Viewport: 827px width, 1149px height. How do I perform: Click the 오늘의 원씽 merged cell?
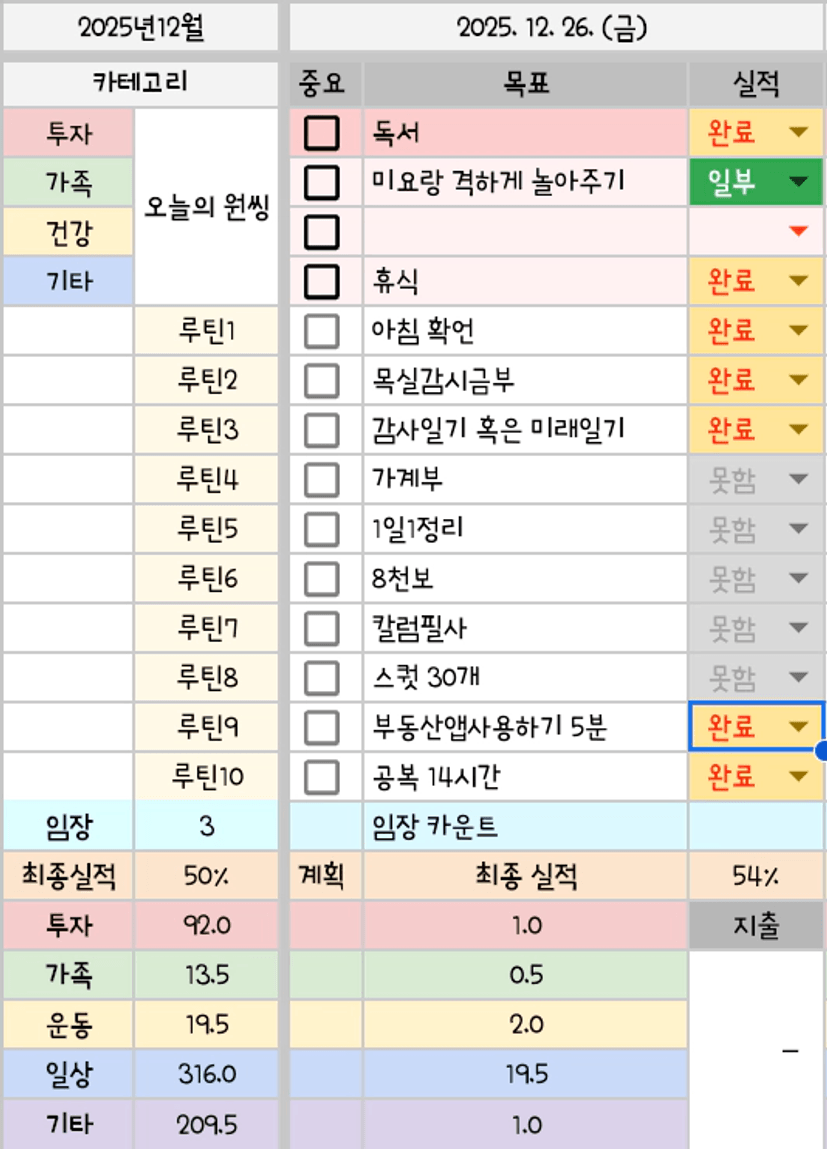pos(206,208)
